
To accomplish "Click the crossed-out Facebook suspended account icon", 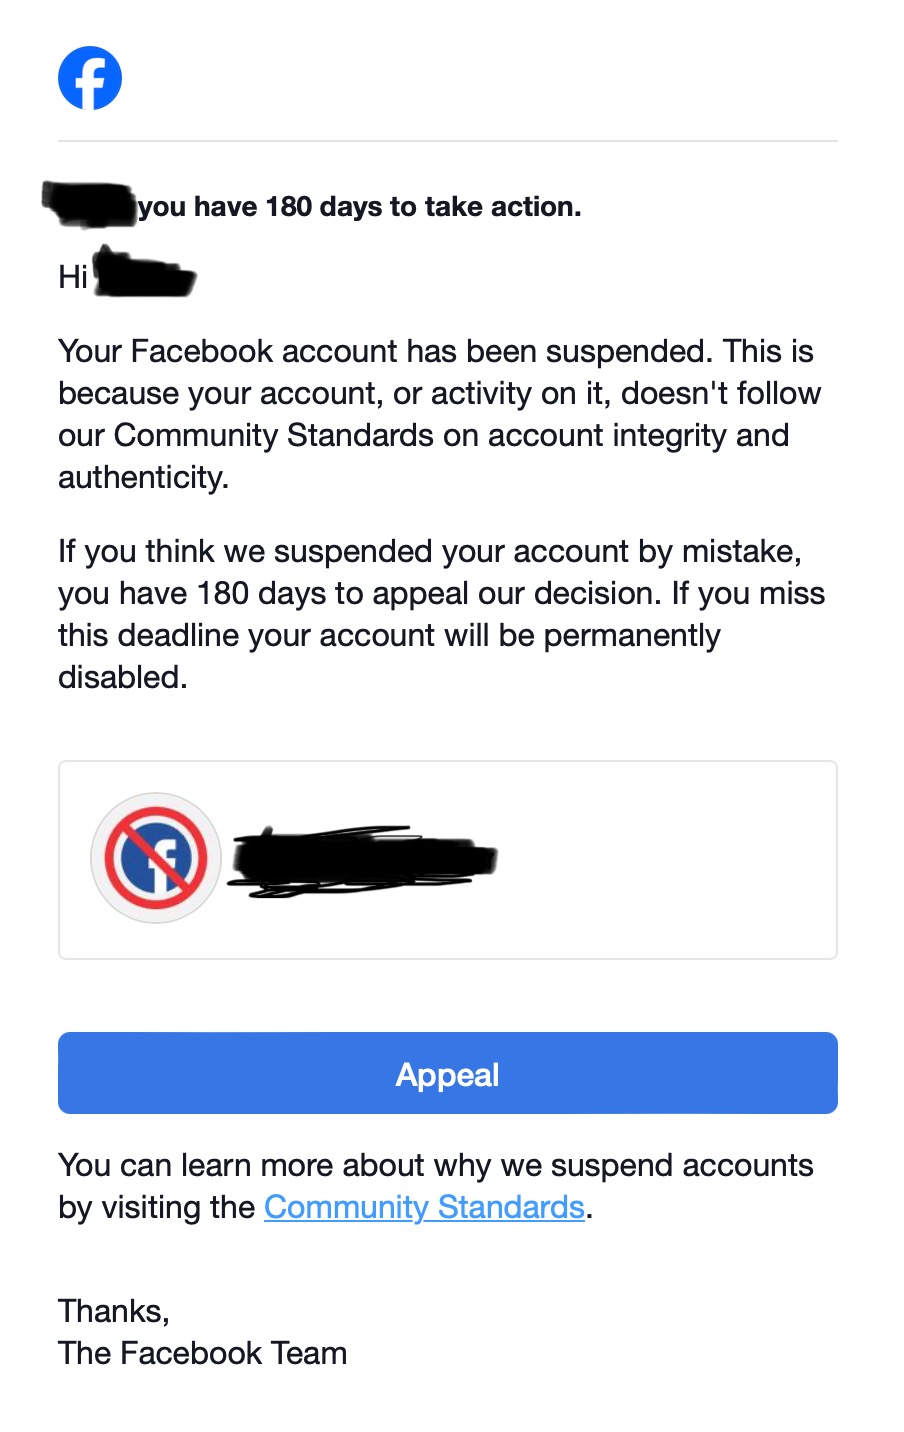I will click(156, 858).
